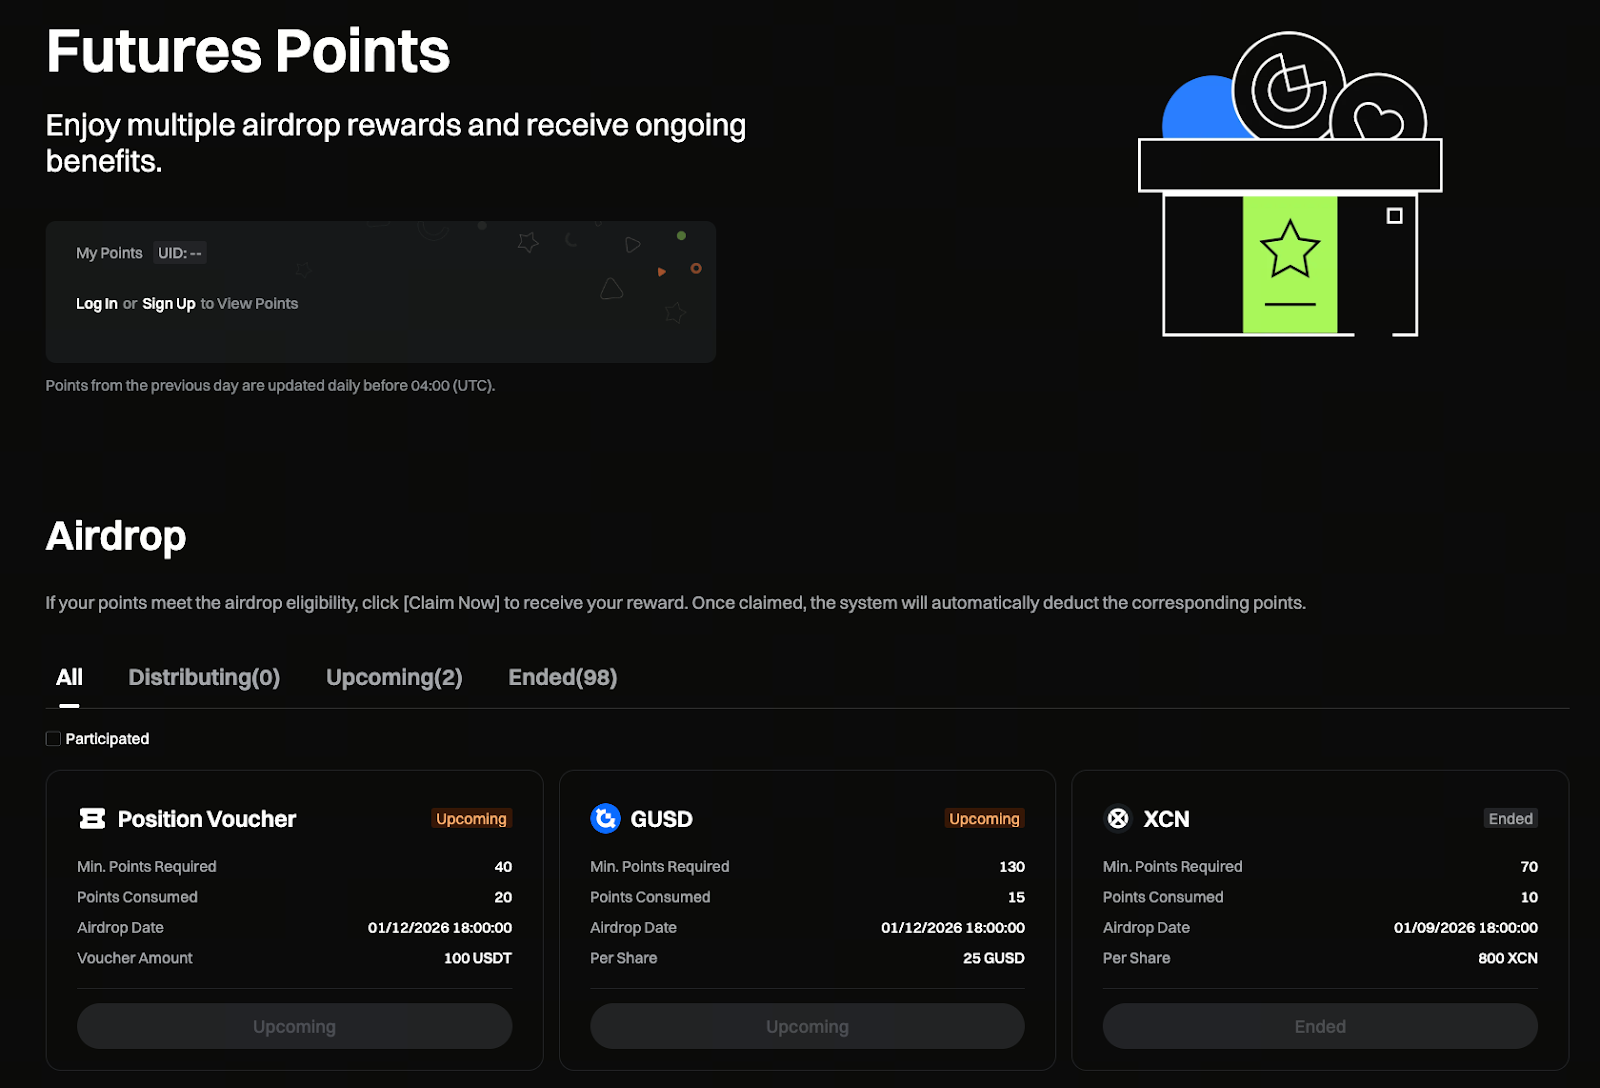
Task: Click the orange Upcoming badge on GUSD
Action: 984,819
